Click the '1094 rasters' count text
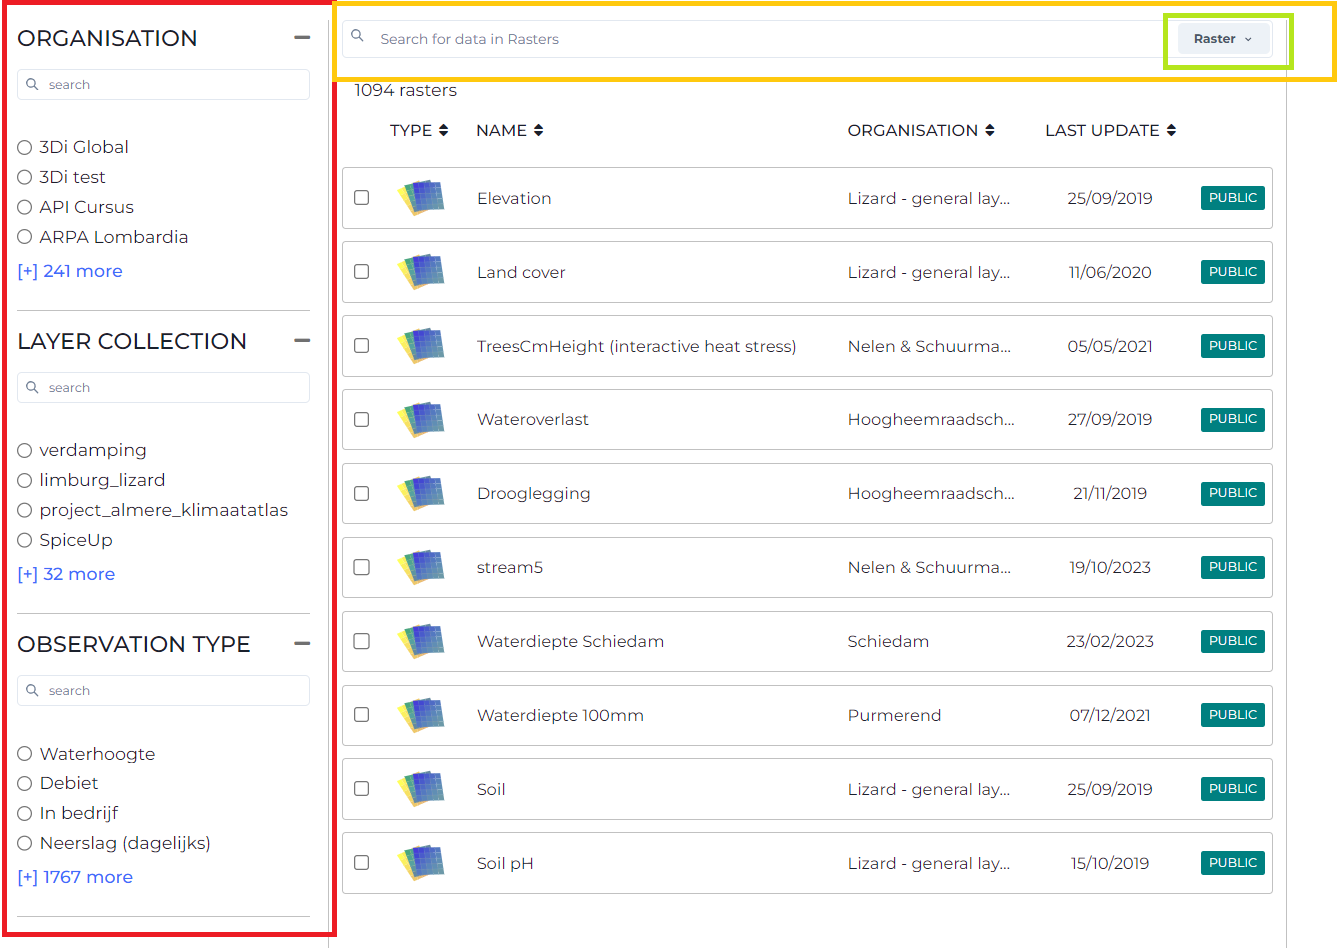 (x=405, y=90)
